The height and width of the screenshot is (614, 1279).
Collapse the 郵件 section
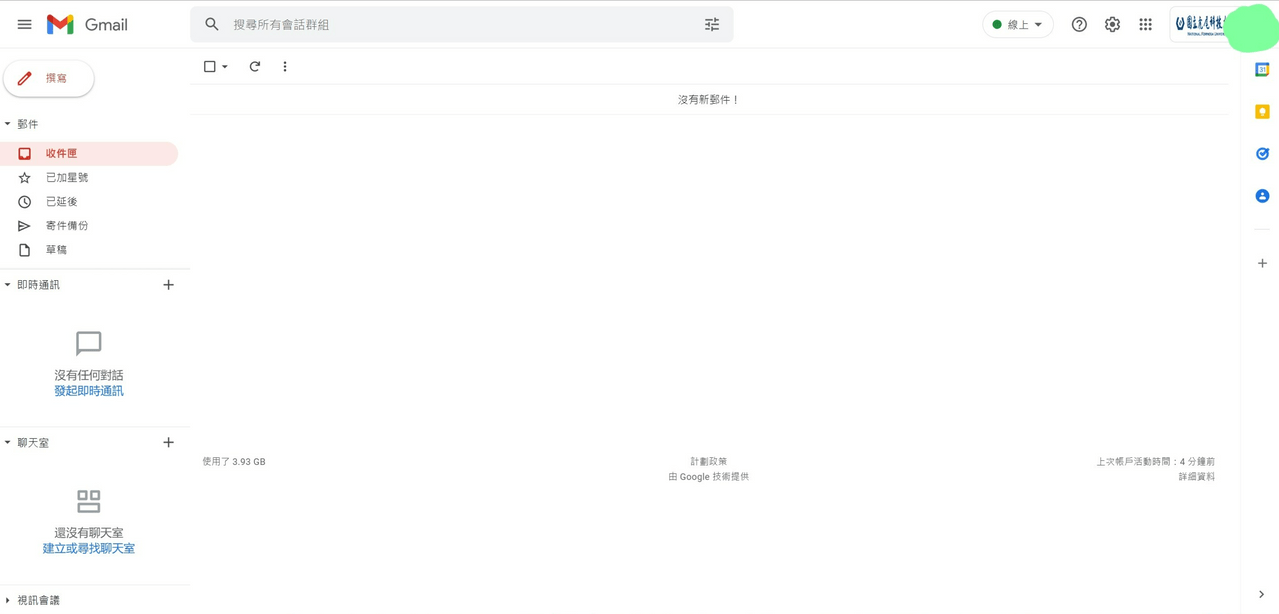[x=8, y=124]
